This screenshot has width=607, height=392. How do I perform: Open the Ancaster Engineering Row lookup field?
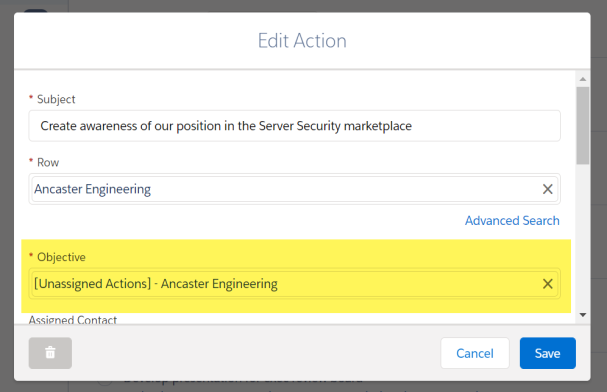(x=286, y=189)
